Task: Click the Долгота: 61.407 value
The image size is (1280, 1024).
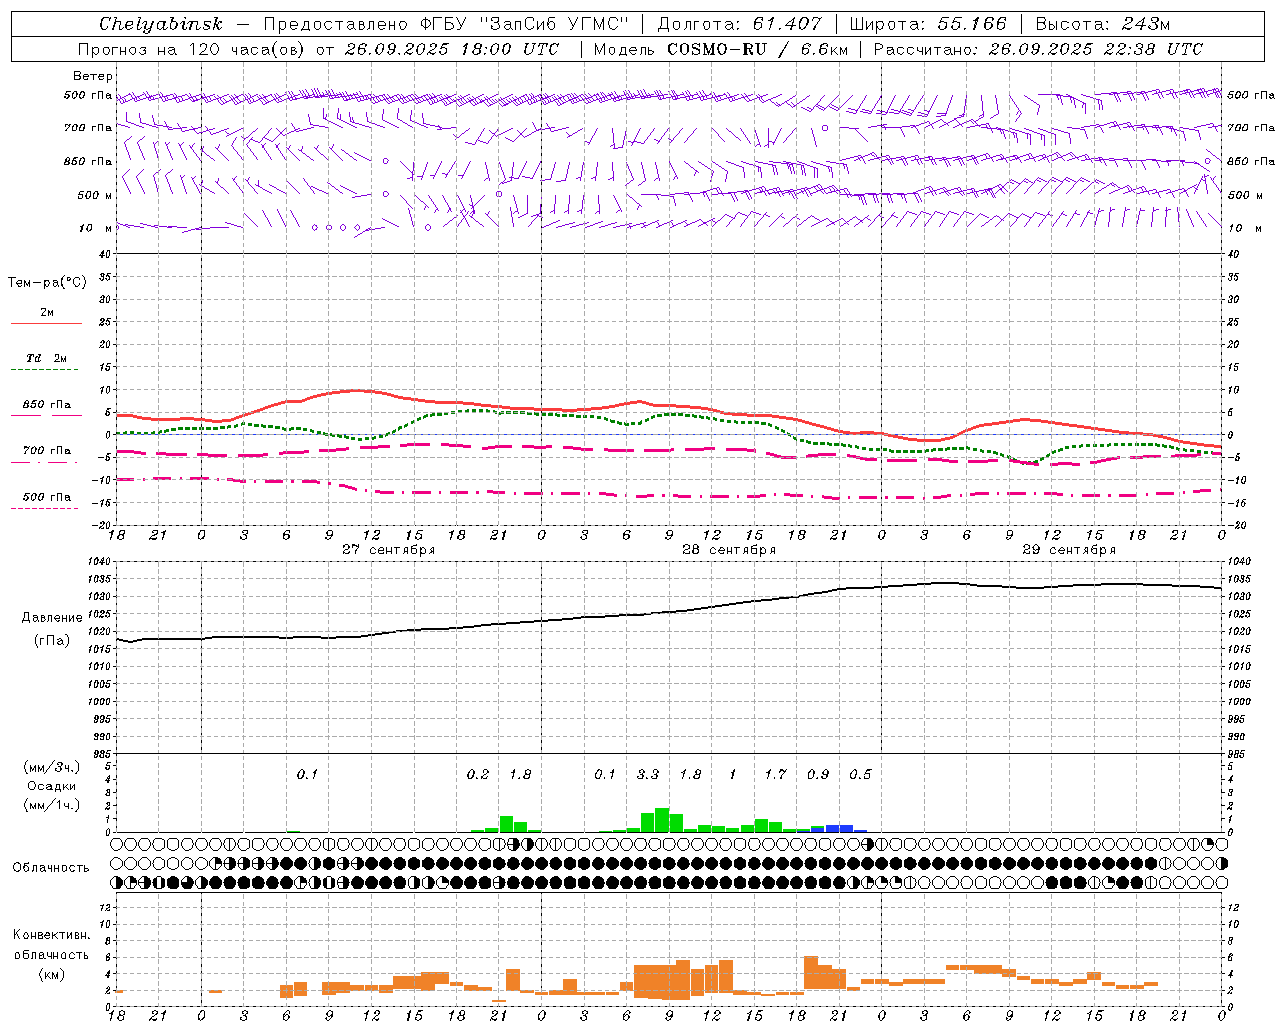Action: [x=739, y=24]
